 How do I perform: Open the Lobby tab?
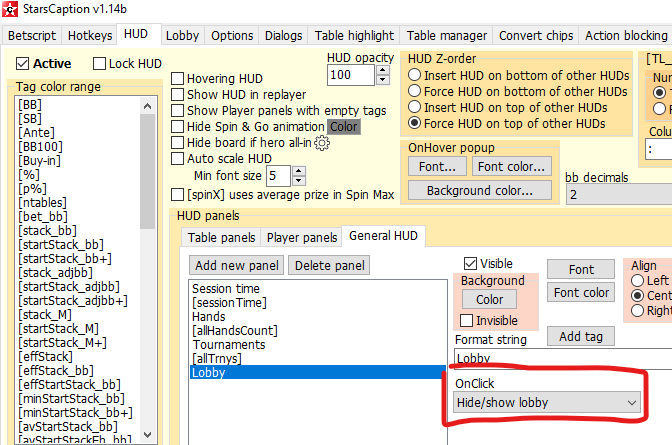(x=183, y=36)
